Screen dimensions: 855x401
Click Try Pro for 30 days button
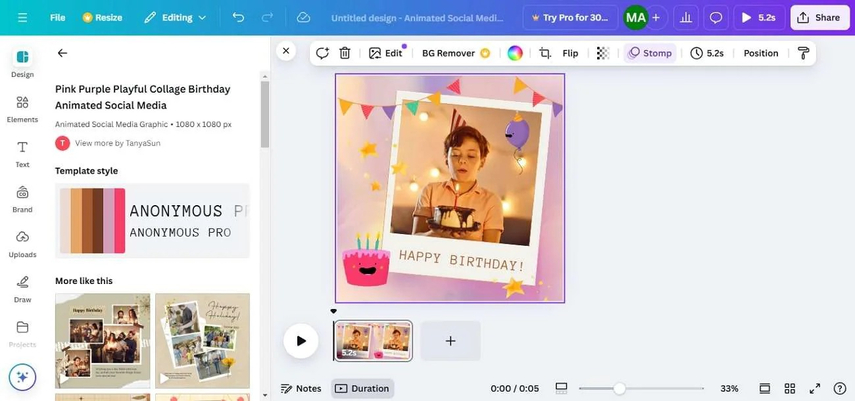coord(570,17)
